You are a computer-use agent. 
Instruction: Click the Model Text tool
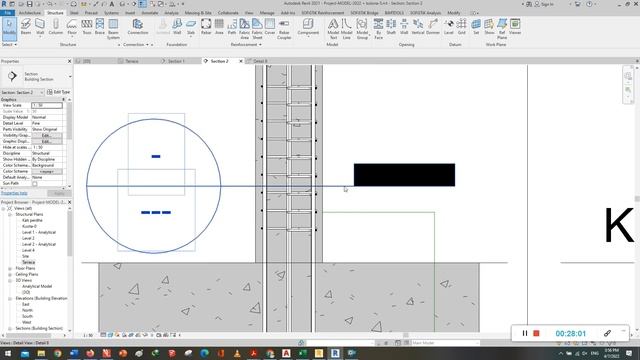coord(333,29)
